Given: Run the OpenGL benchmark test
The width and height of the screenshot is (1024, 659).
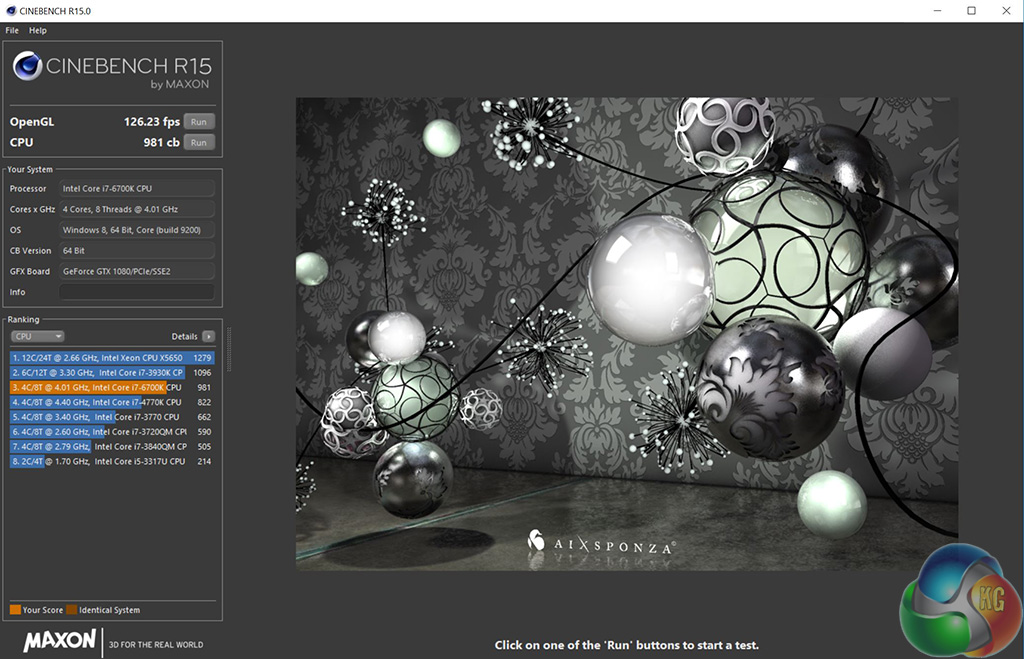Looking at the screenshot, I should (198, 122).
